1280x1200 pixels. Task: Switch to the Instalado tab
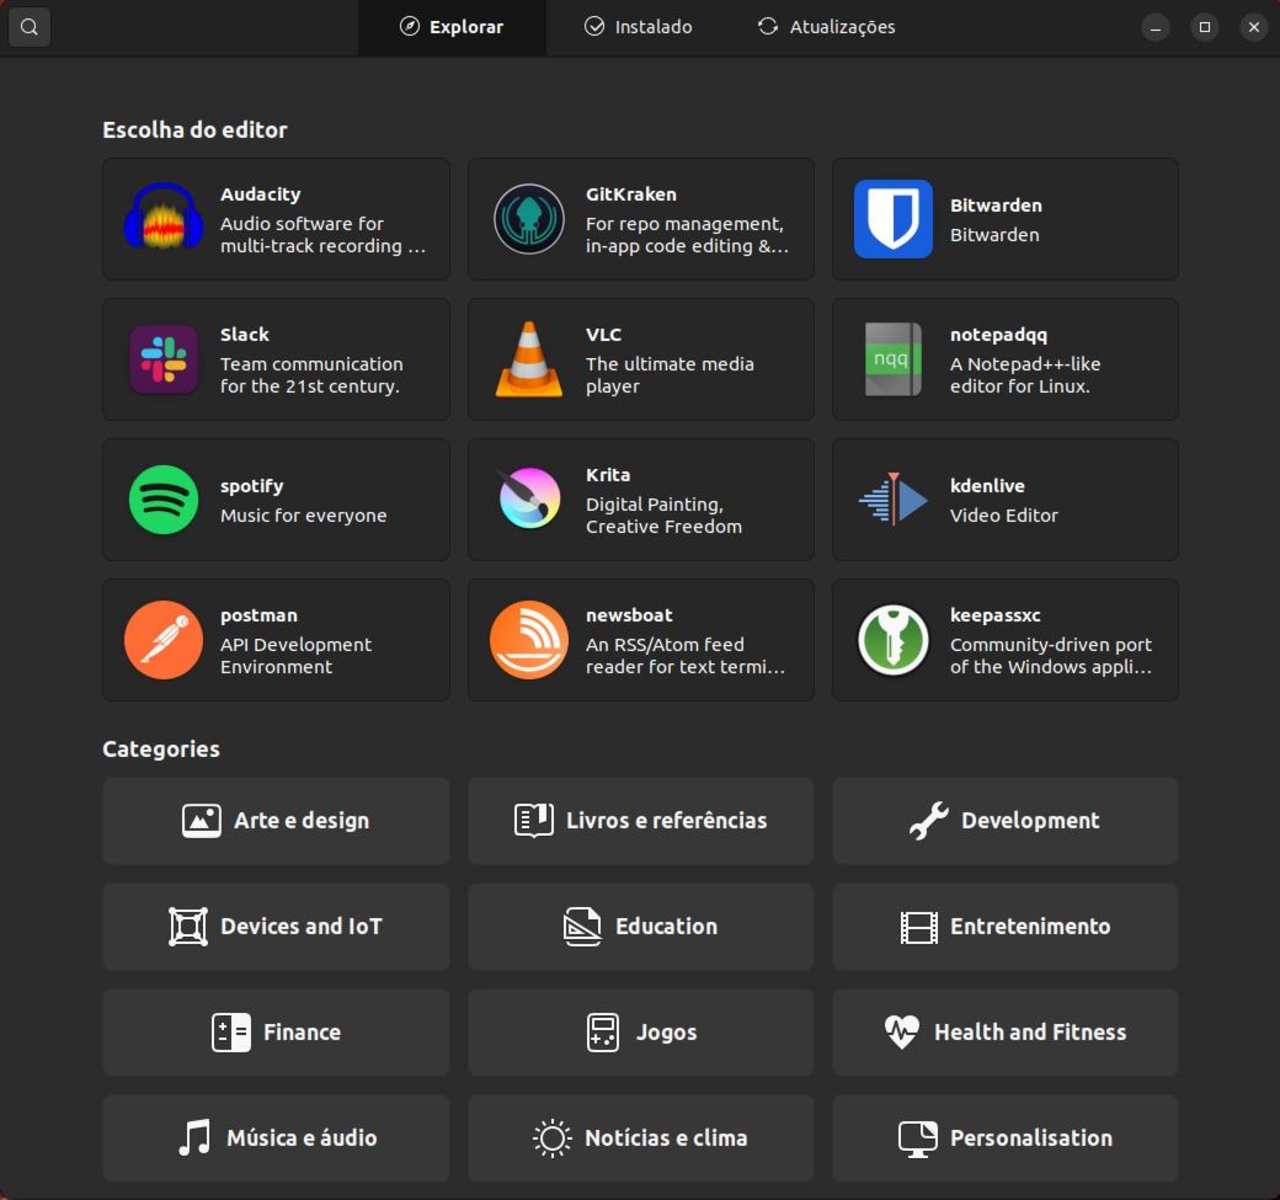pyautogui.click(x=637, y=27)
